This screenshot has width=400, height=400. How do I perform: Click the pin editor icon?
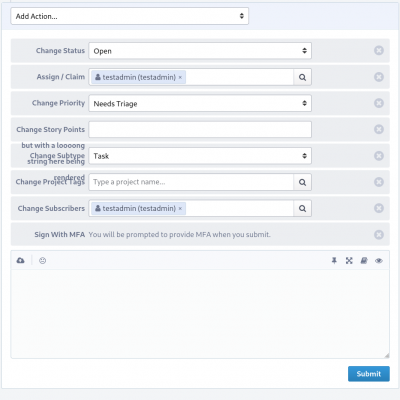334,261
